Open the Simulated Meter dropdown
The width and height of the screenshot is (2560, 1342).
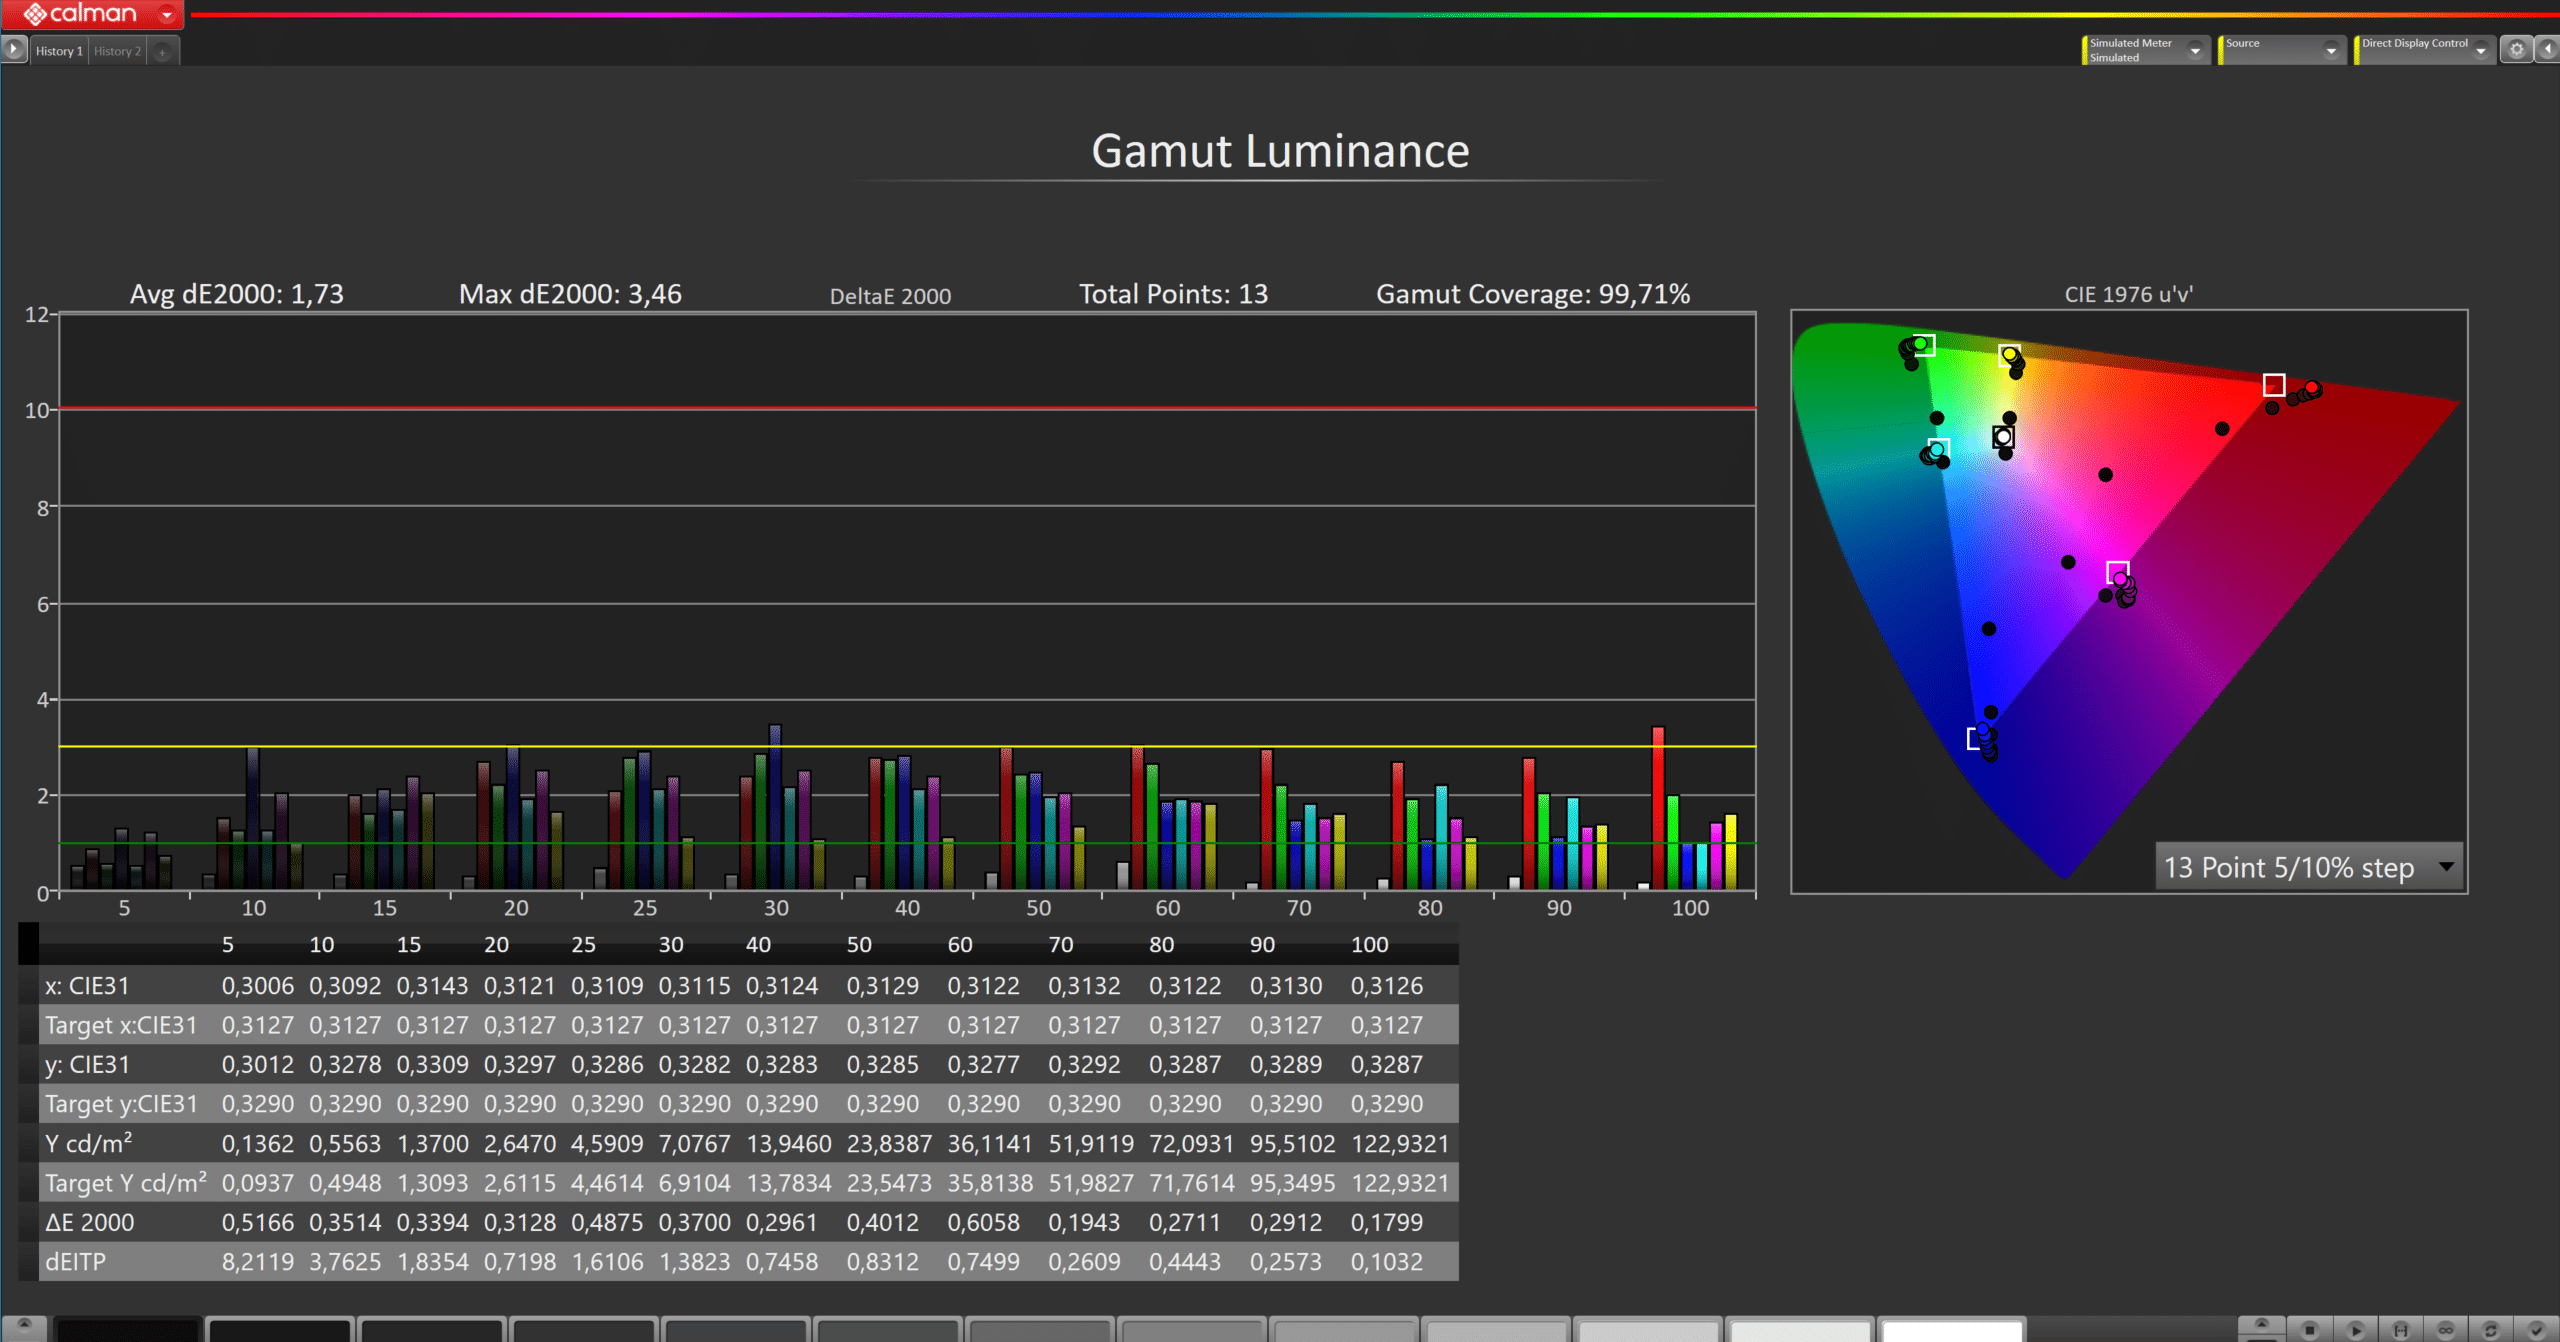[x=2195, y=50]
